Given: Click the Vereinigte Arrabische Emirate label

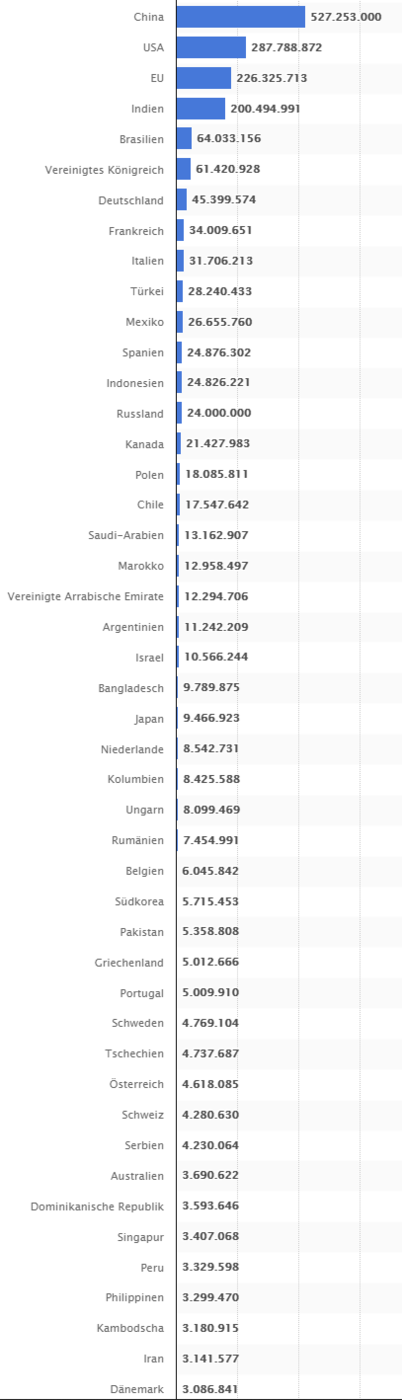Looking at the screenshot, I should pyautogui.click(x=86, y=597).
